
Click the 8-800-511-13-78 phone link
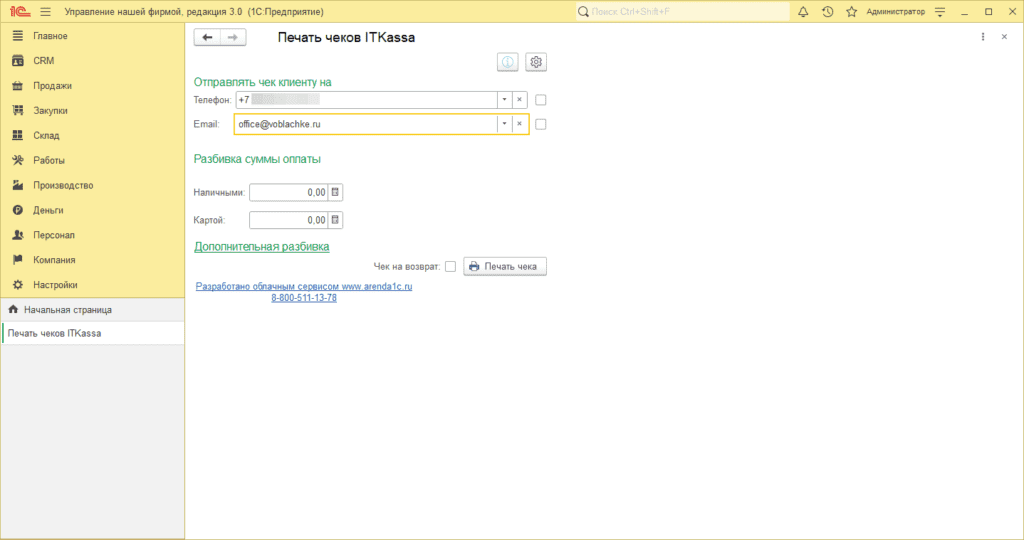click(304, 298)
